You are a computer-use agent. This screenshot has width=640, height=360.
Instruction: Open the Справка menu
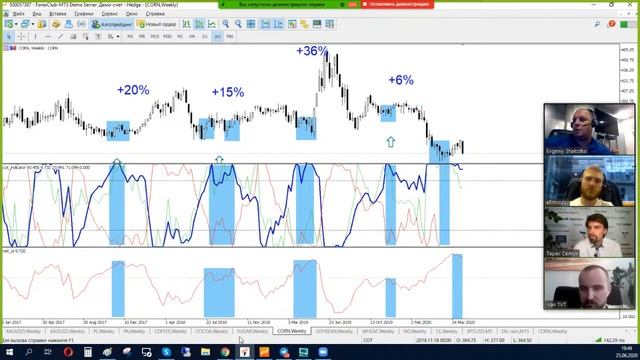tap(155, 13)
